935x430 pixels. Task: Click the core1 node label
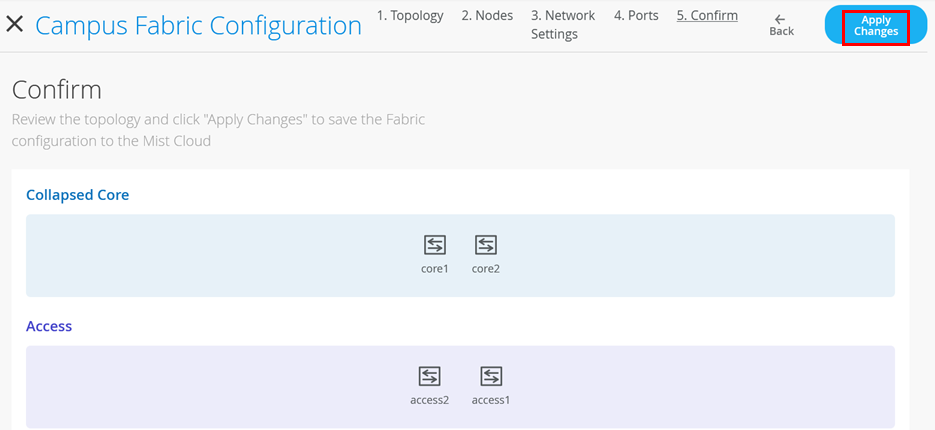click(435, 268)
